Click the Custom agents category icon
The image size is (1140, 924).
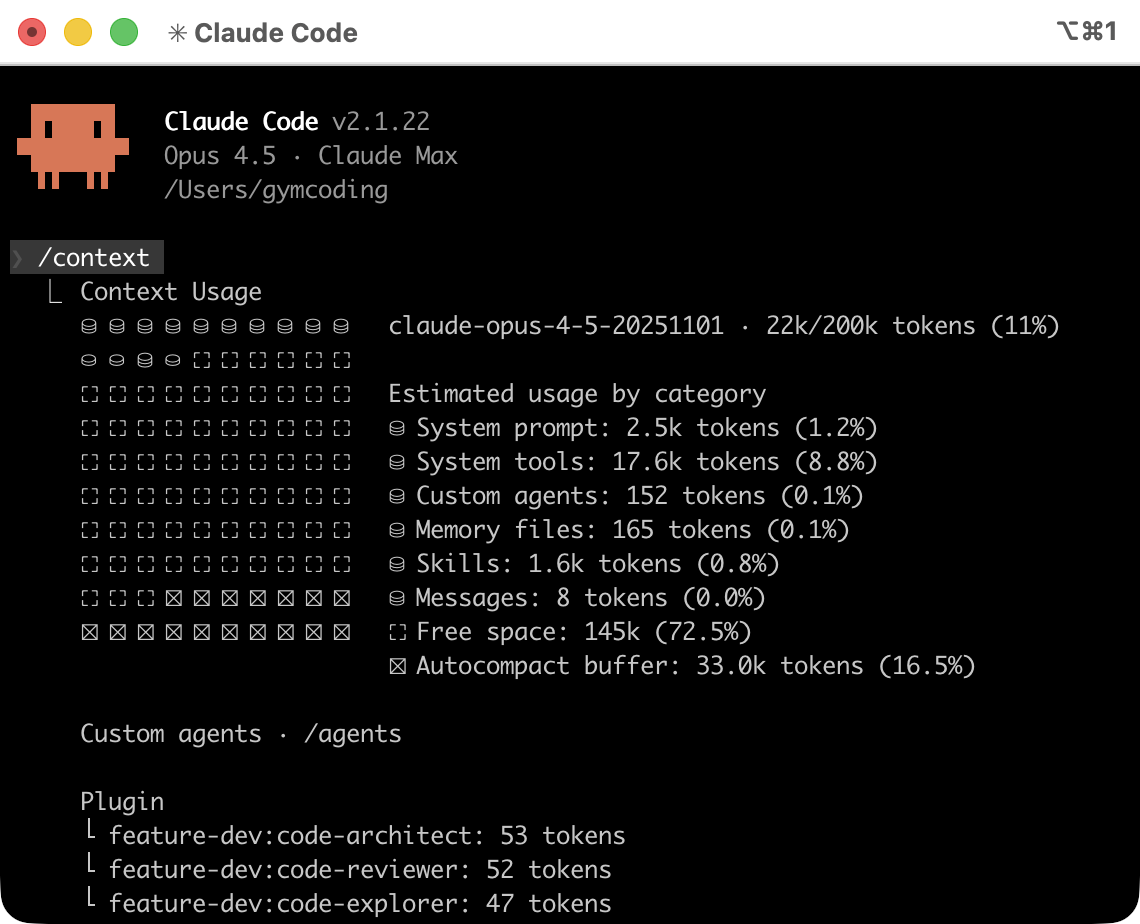pyautogui.click(x=397, y=497)
